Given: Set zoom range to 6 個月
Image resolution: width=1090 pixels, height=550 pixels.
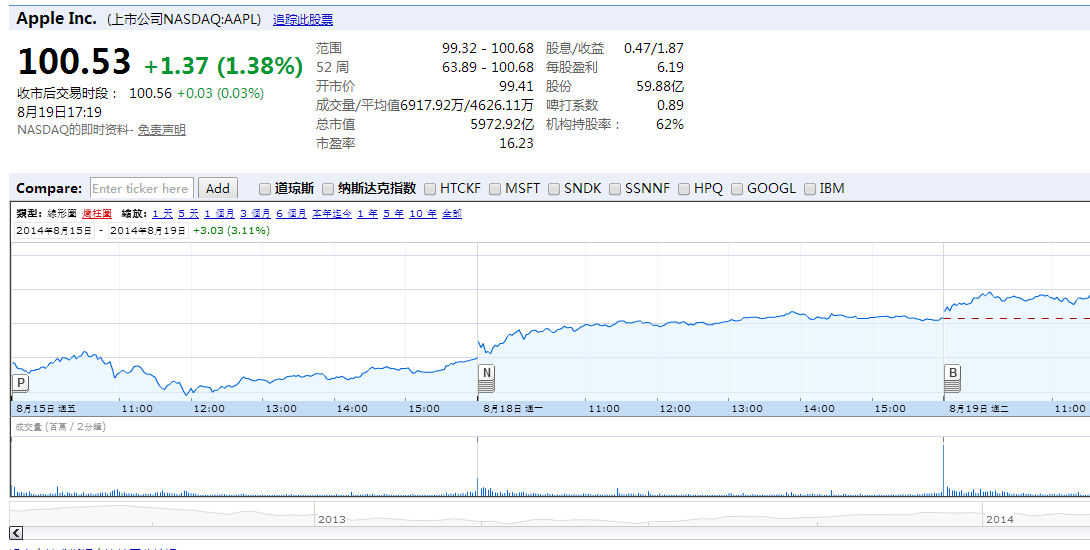Looking at the screenshot, I should [292, 214].
